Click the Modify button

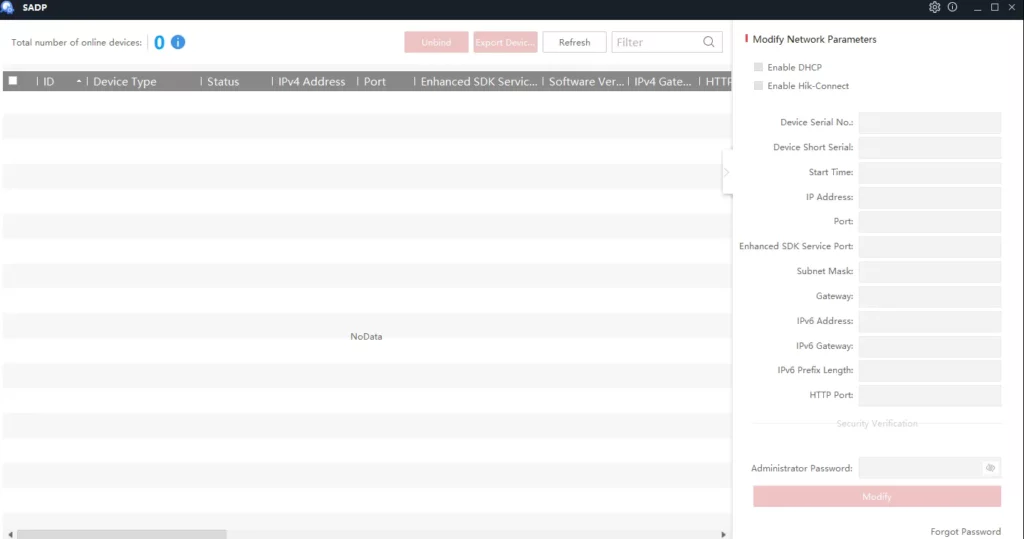click(876, 497)
